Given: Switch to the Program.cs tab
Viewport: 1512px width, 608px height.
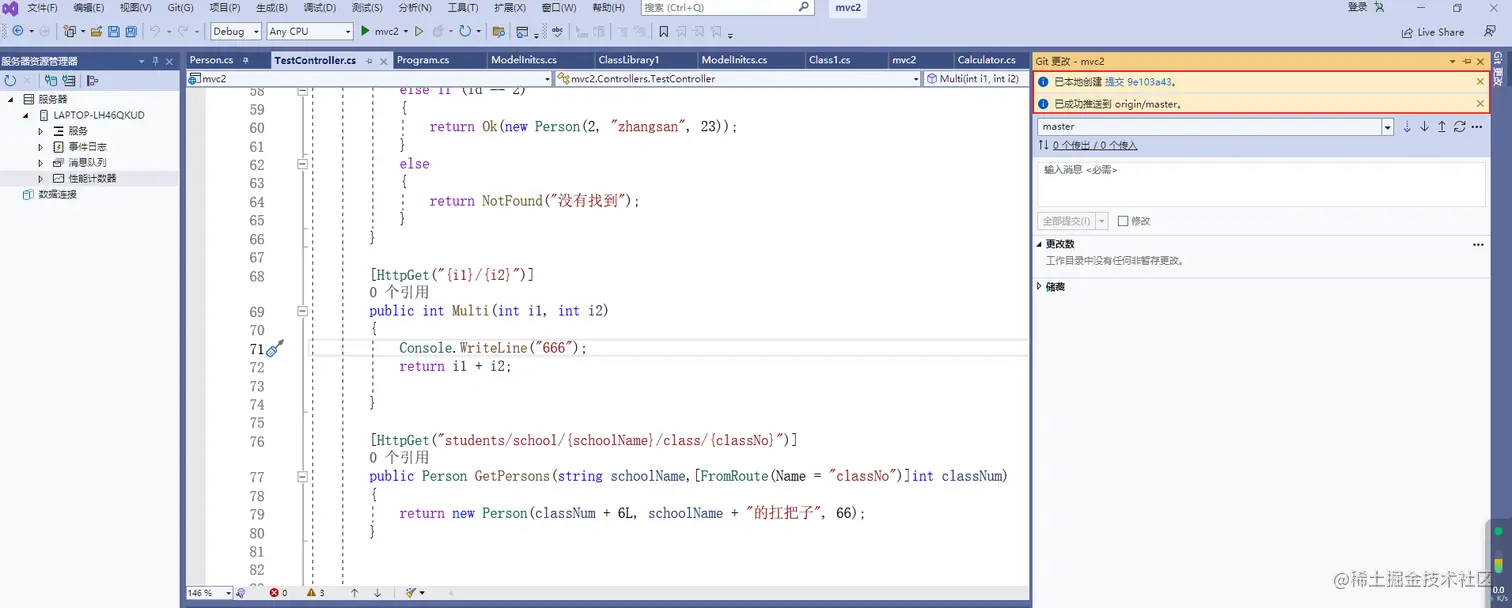Looking at the screenshot, I should [x=423, y=60].
